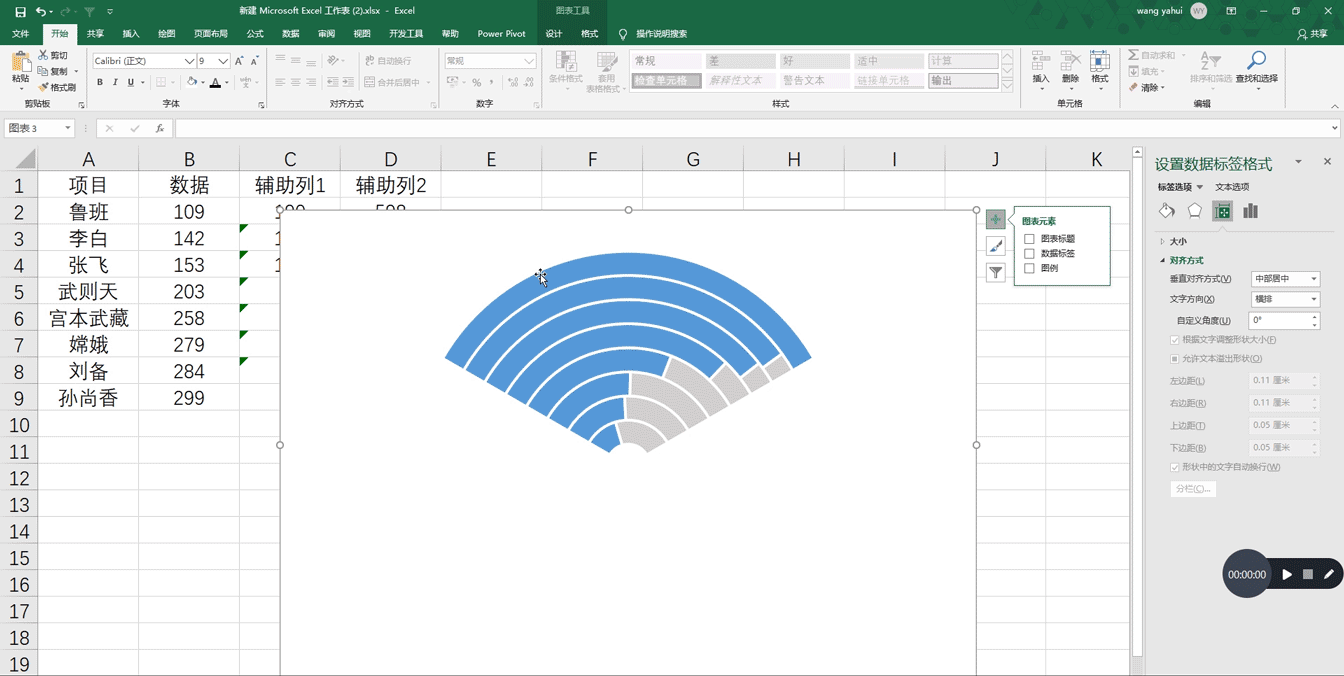The height and width of the screenshot is (676, 1344).
Task: Decrease font size with the smaller A icon
Action: click(255, 61)
